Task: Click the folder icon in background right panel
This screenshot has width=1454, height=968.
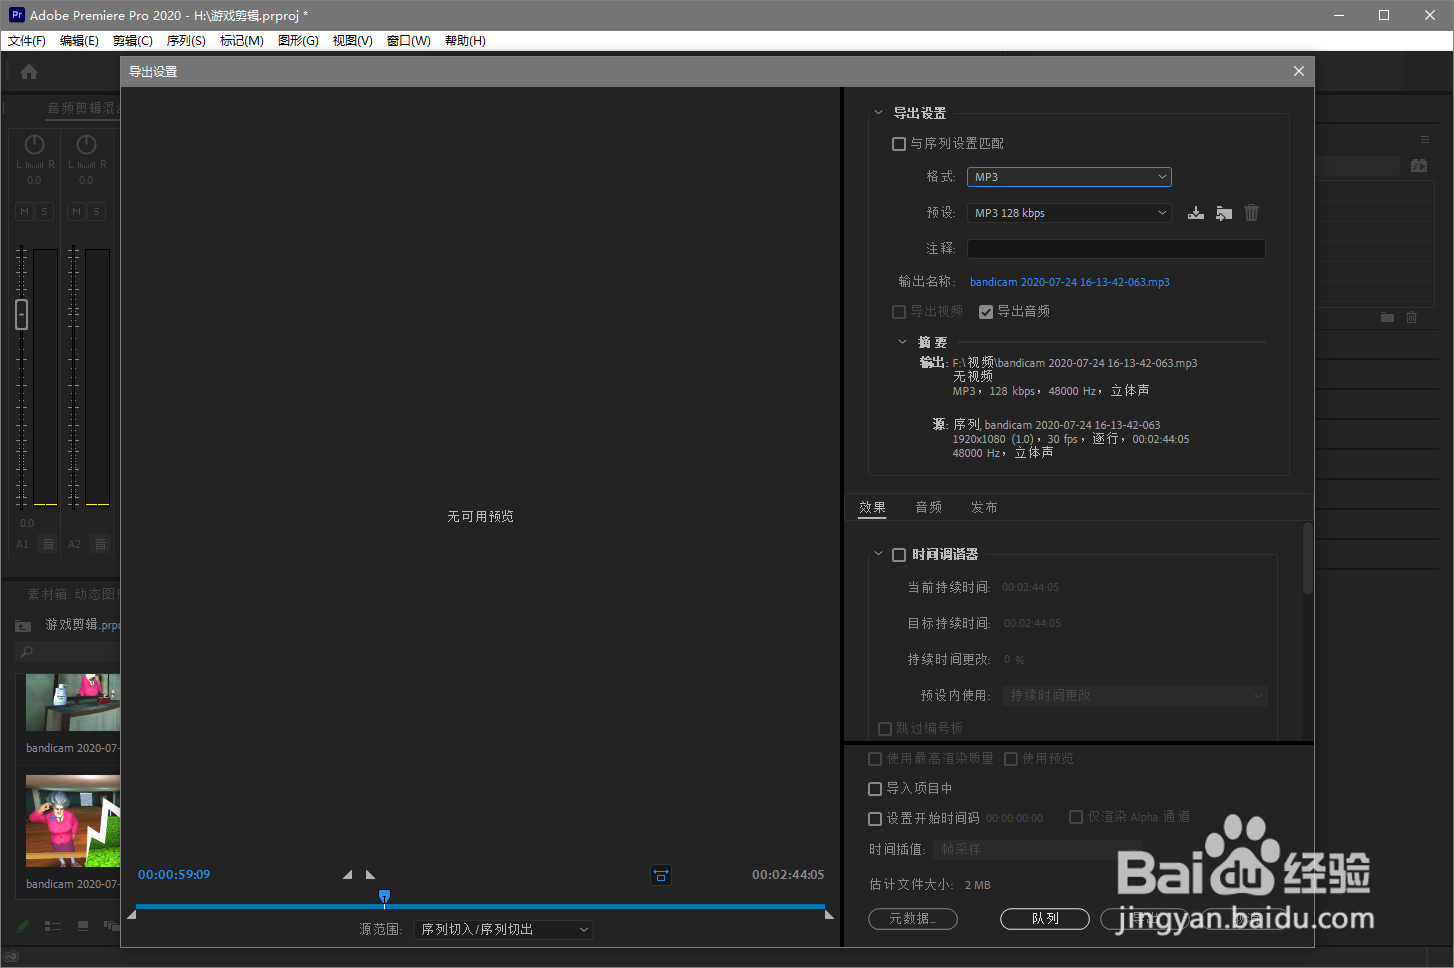Action: click(x=1387, y=317)
